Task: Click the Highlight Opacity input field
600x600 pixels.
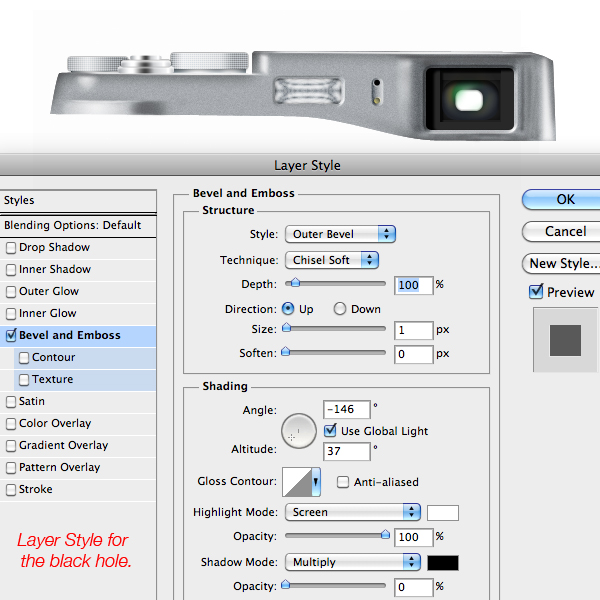Action: pyautogui.click(x=414, y=538)
